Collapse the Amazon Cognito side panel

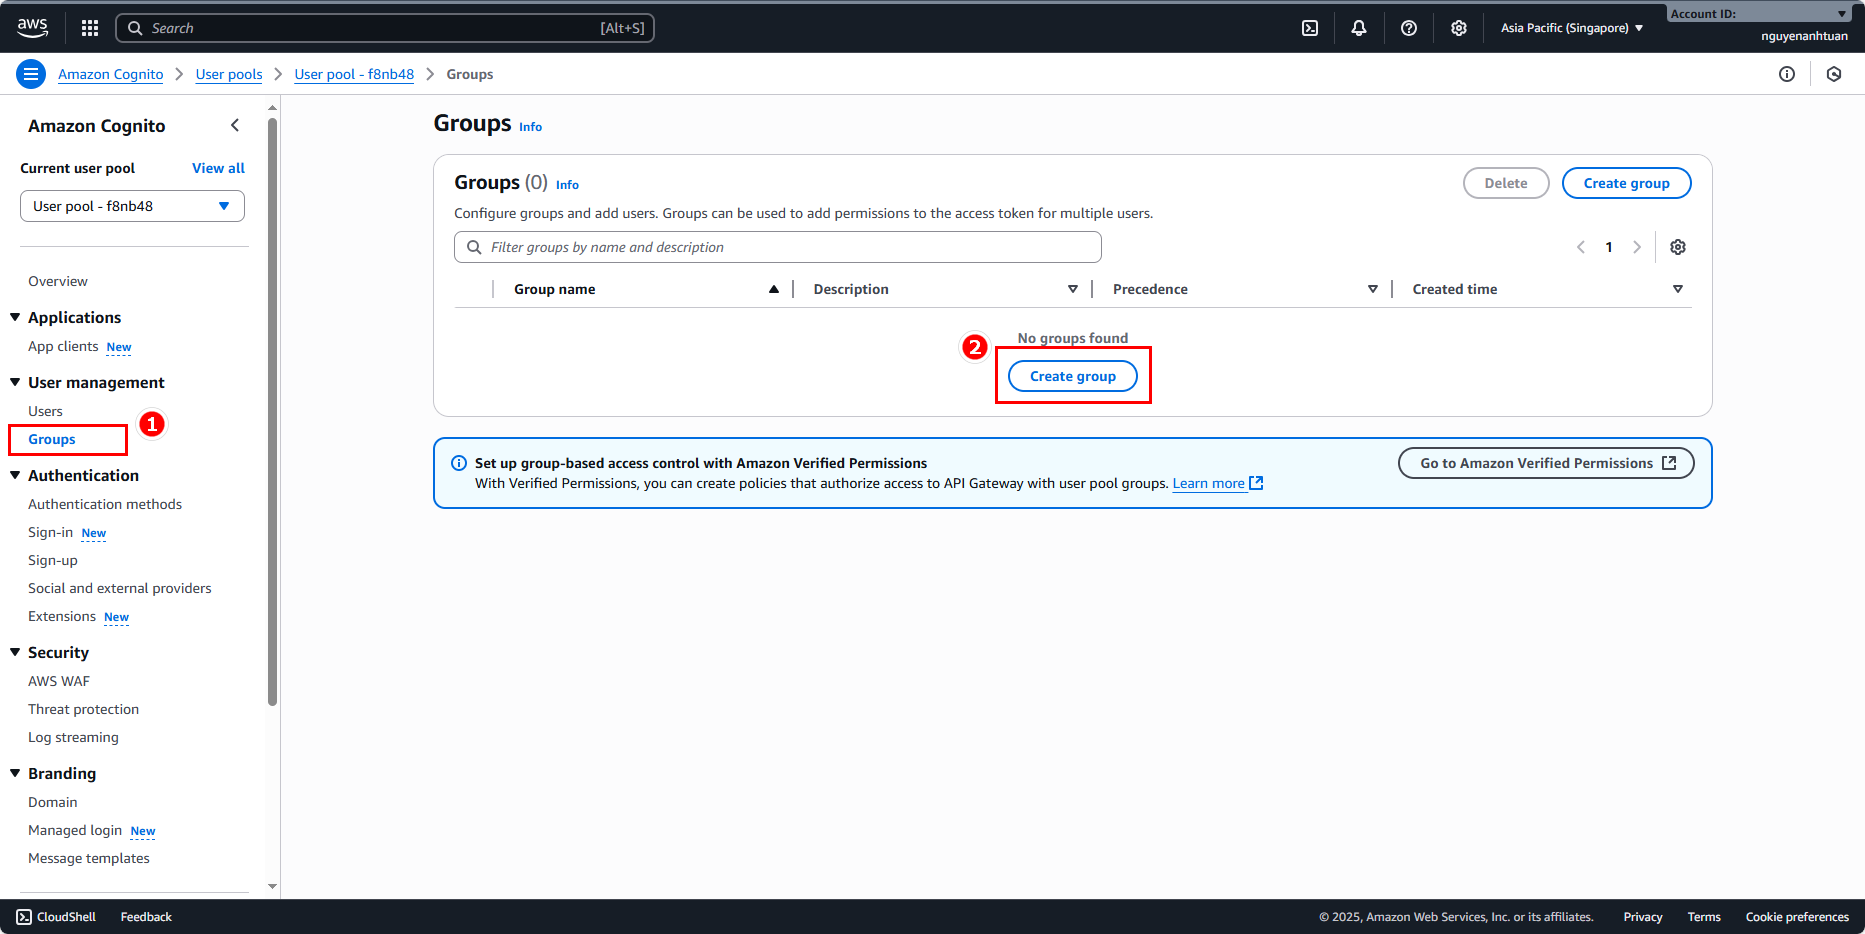coord(235,125)
